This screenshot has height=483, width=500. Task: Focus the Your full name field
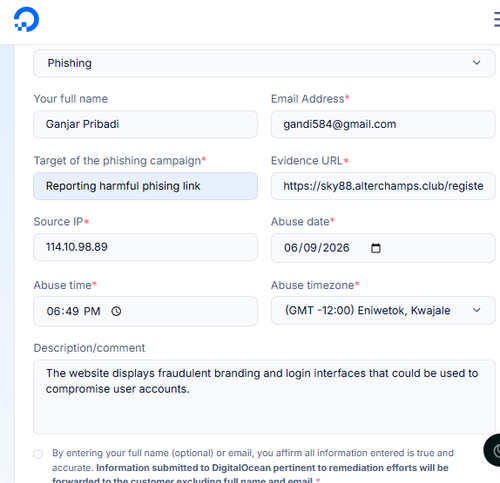point(145,124)
